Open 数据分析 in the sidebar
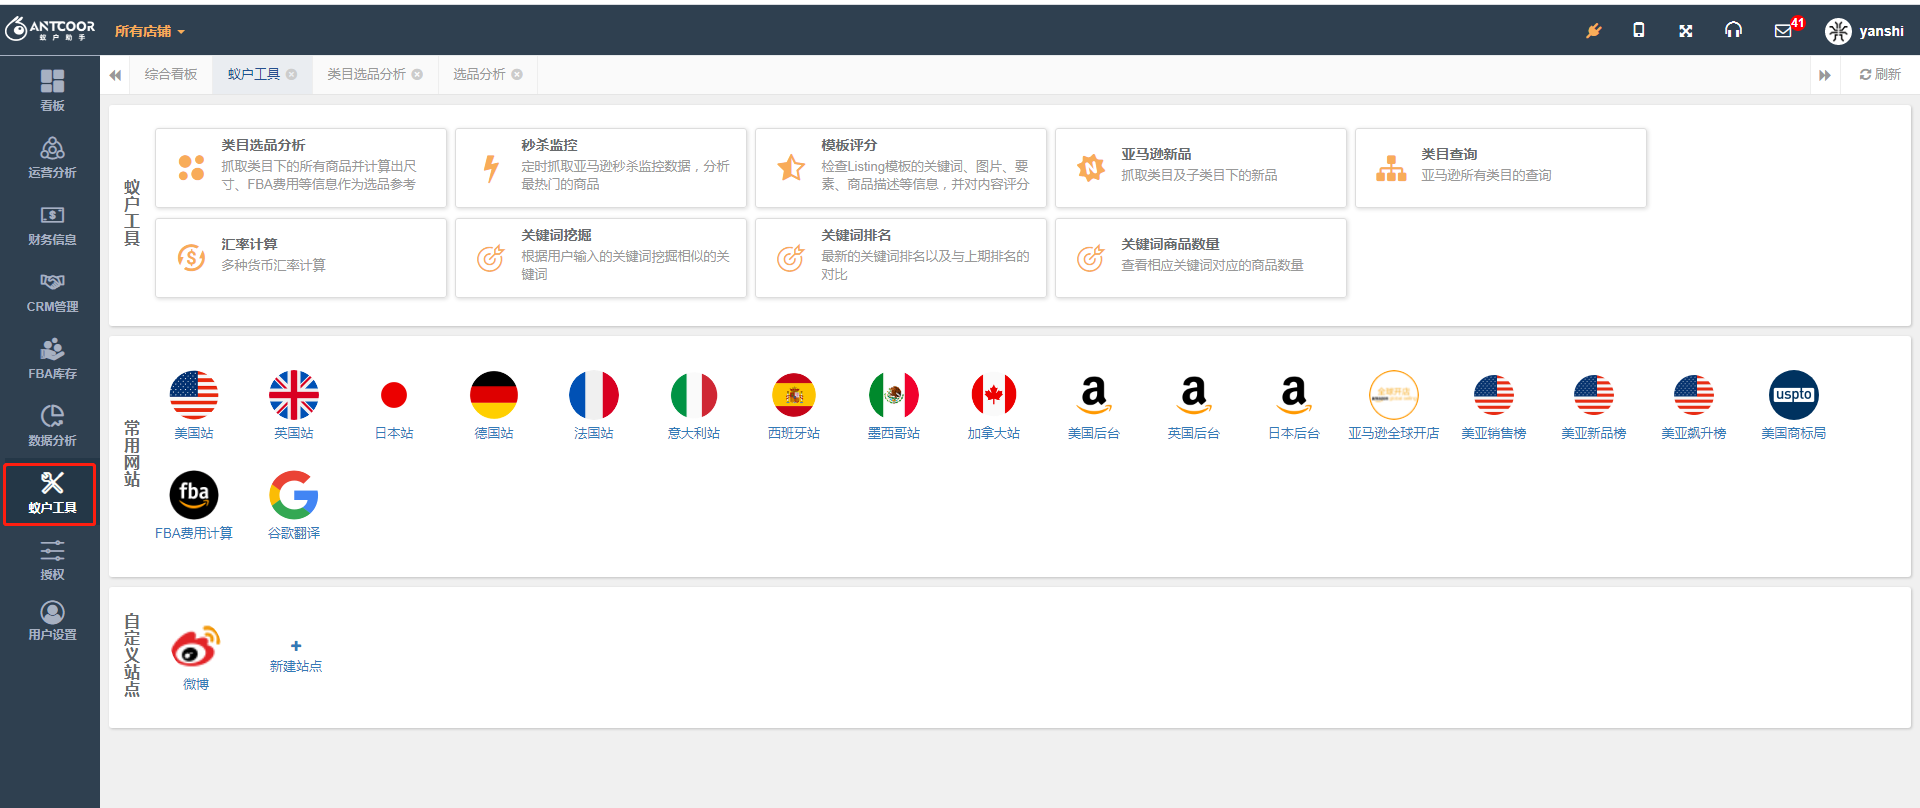The height and width of the screenshot is (808, 1920). pos(52,425)
